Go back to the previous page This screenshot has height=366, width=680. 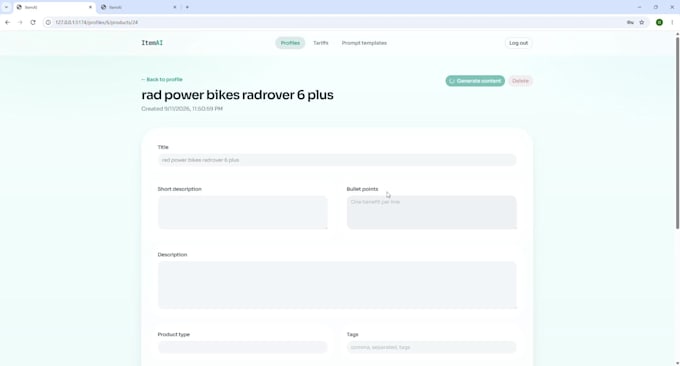7,22
